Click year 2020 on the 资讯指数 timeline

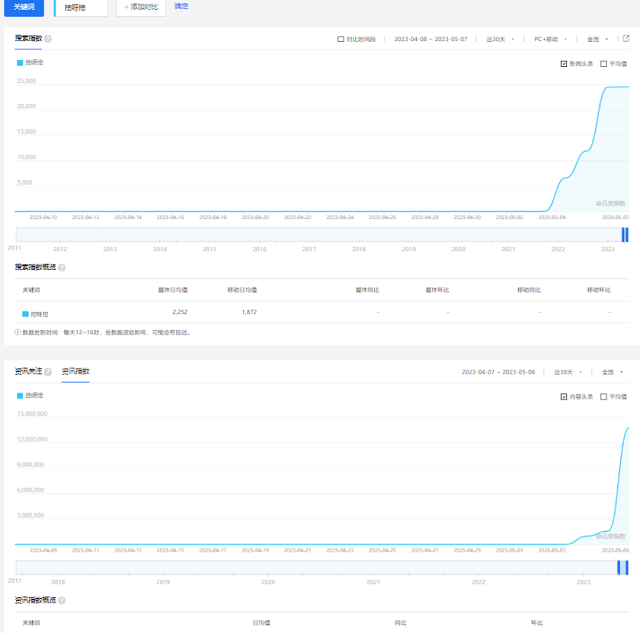click(268, 582)
